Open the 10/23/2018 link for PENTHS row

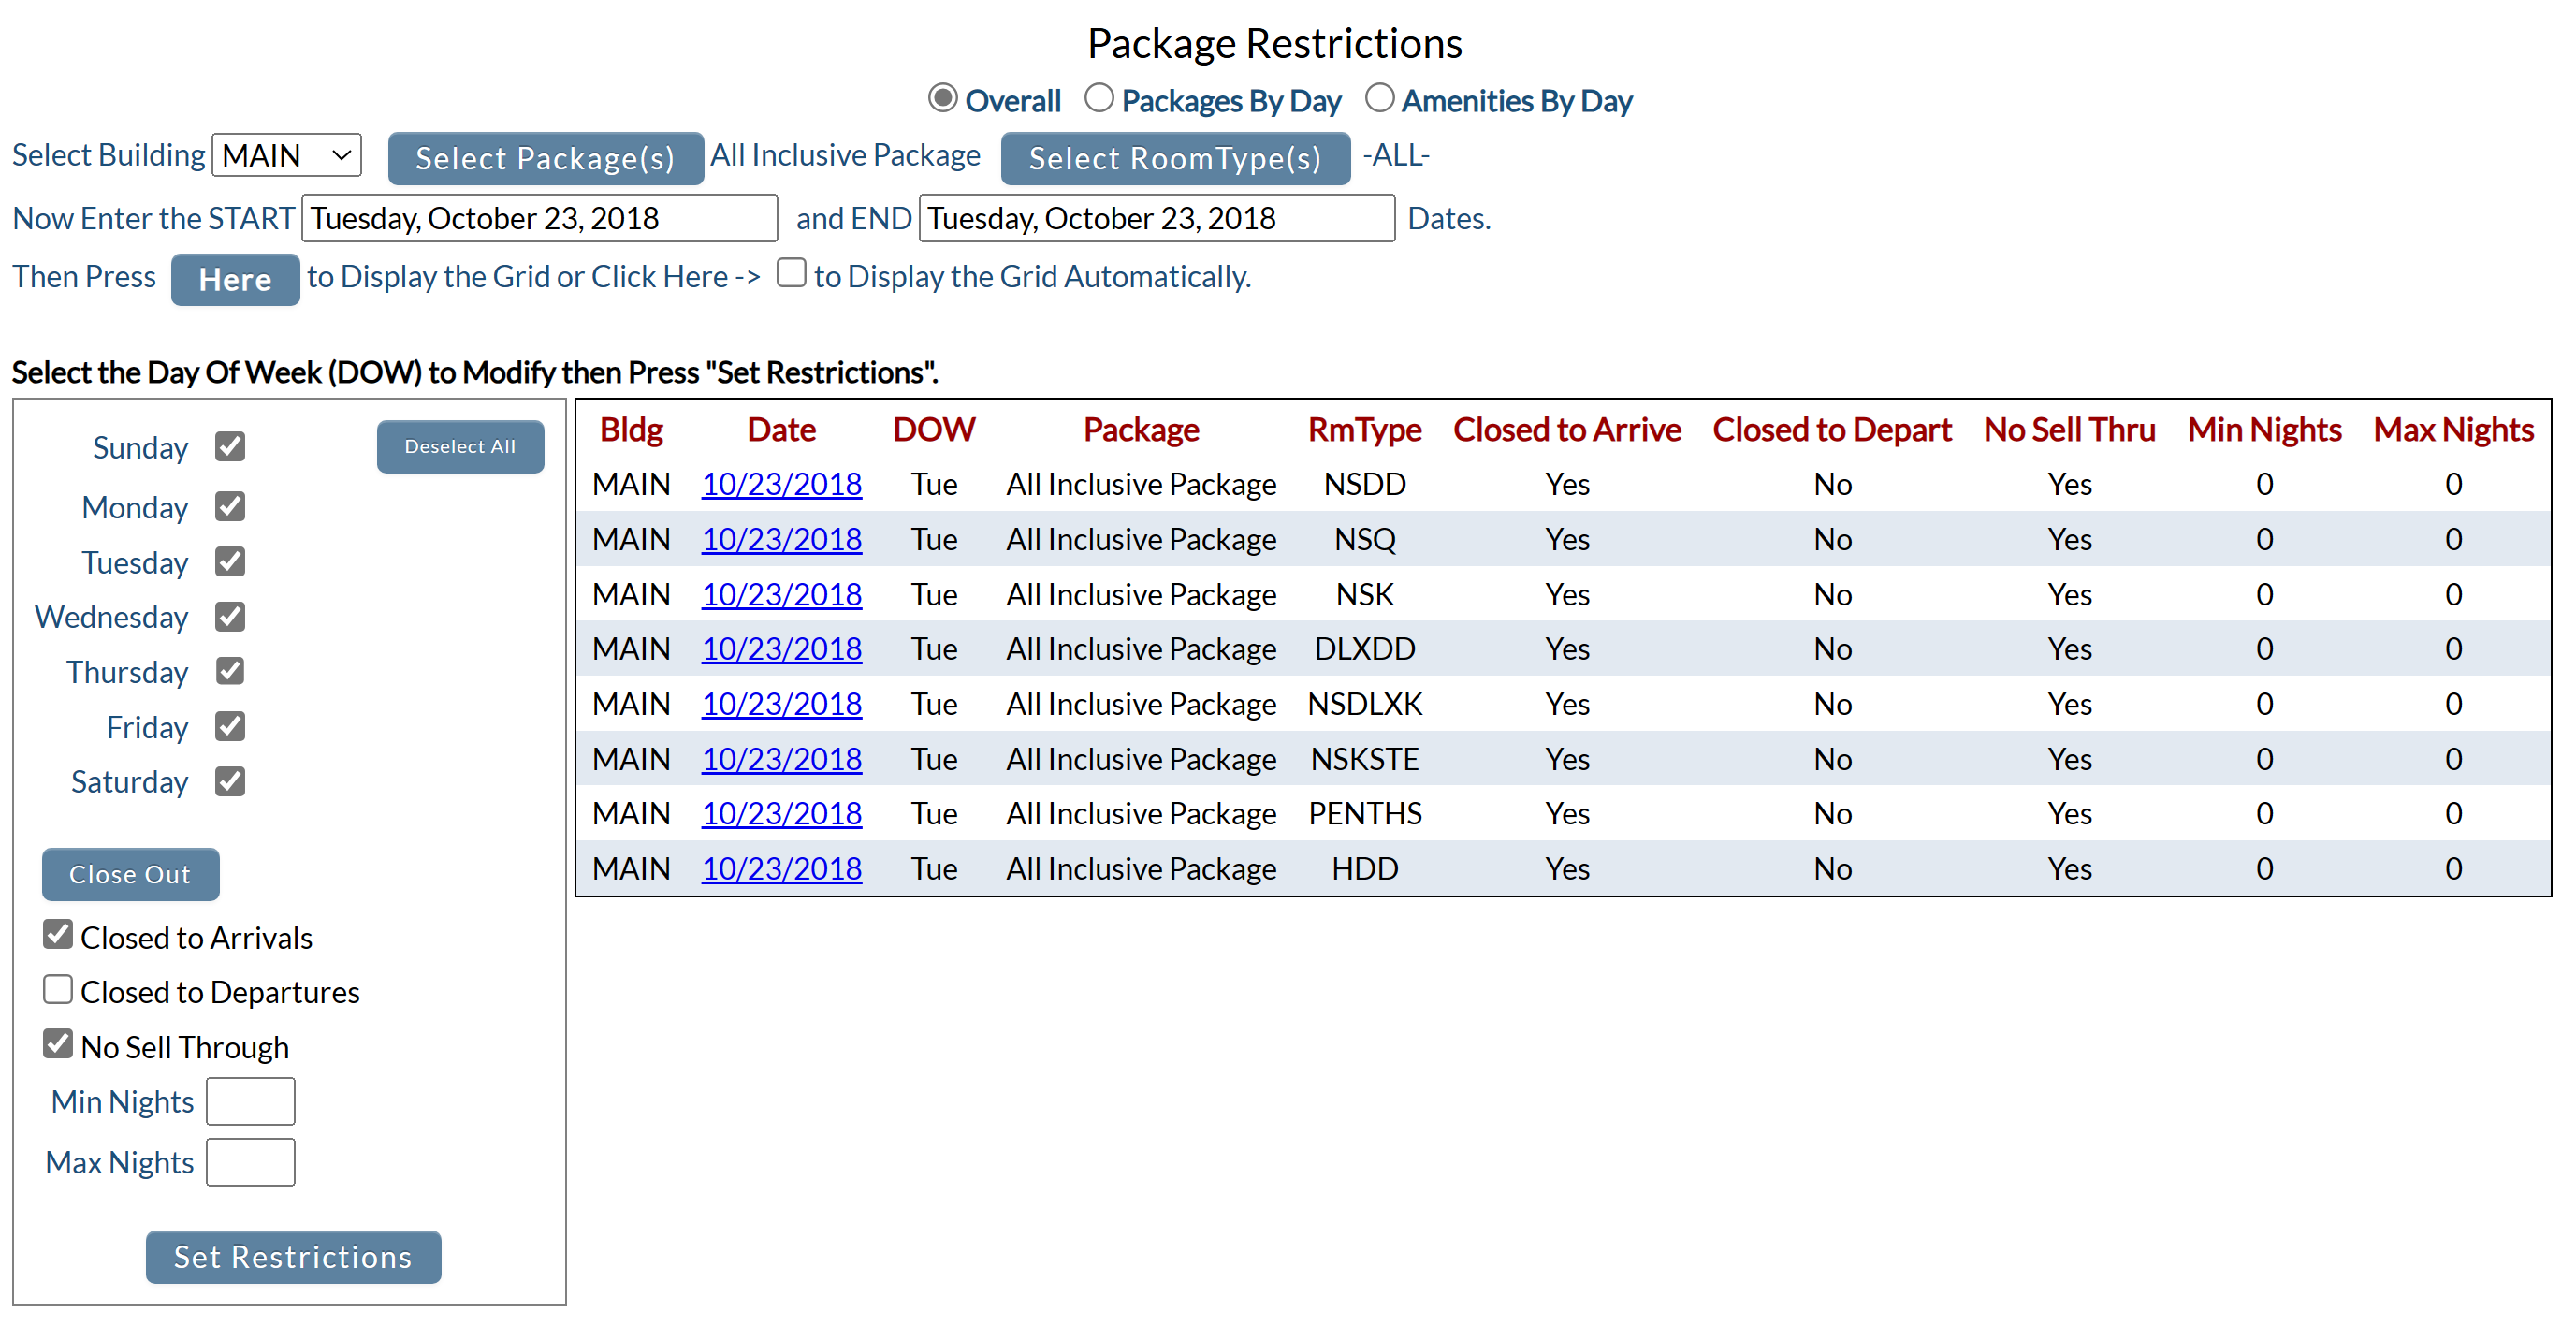pos(781,813)
